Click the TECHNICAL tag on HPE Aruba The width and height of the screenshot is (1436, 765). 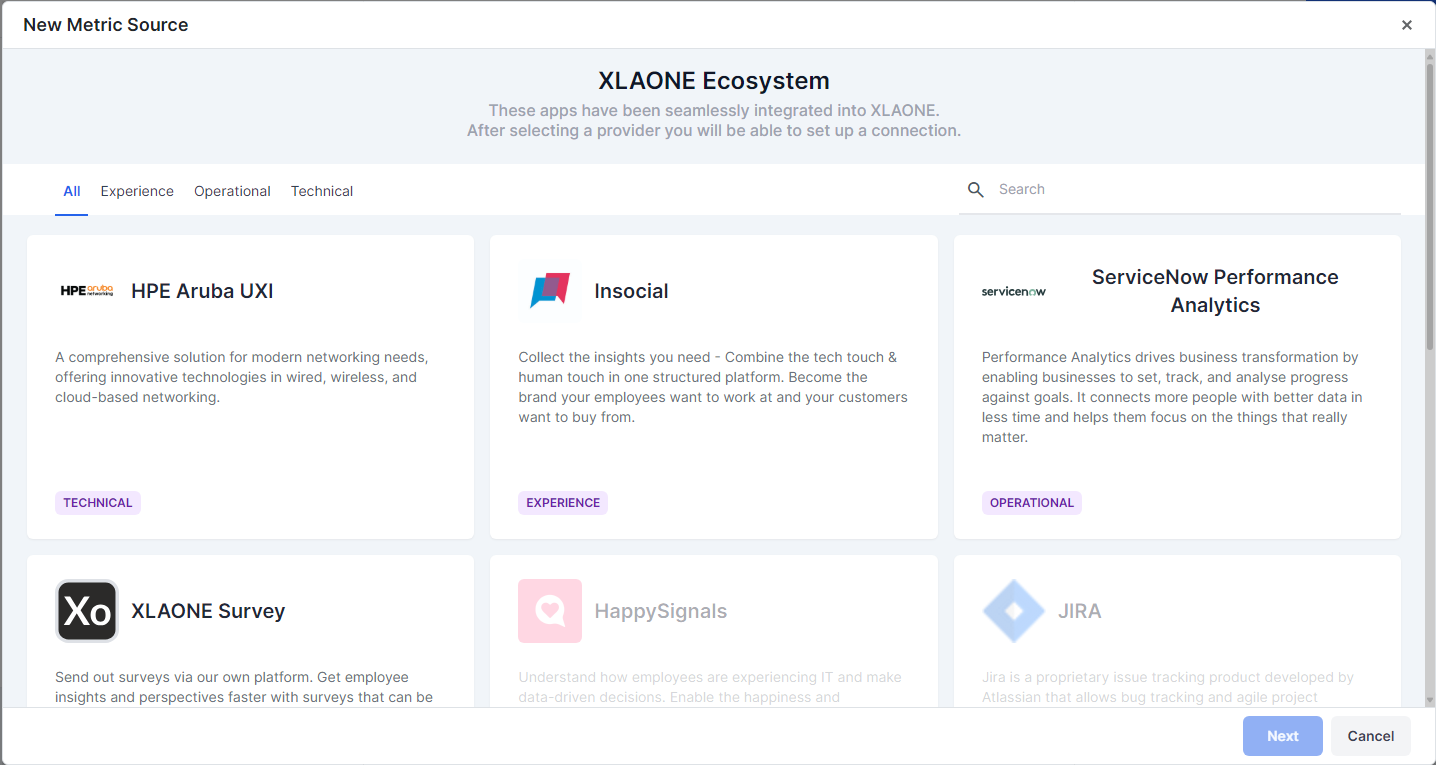pyautogui.click(x=98, y=503)
